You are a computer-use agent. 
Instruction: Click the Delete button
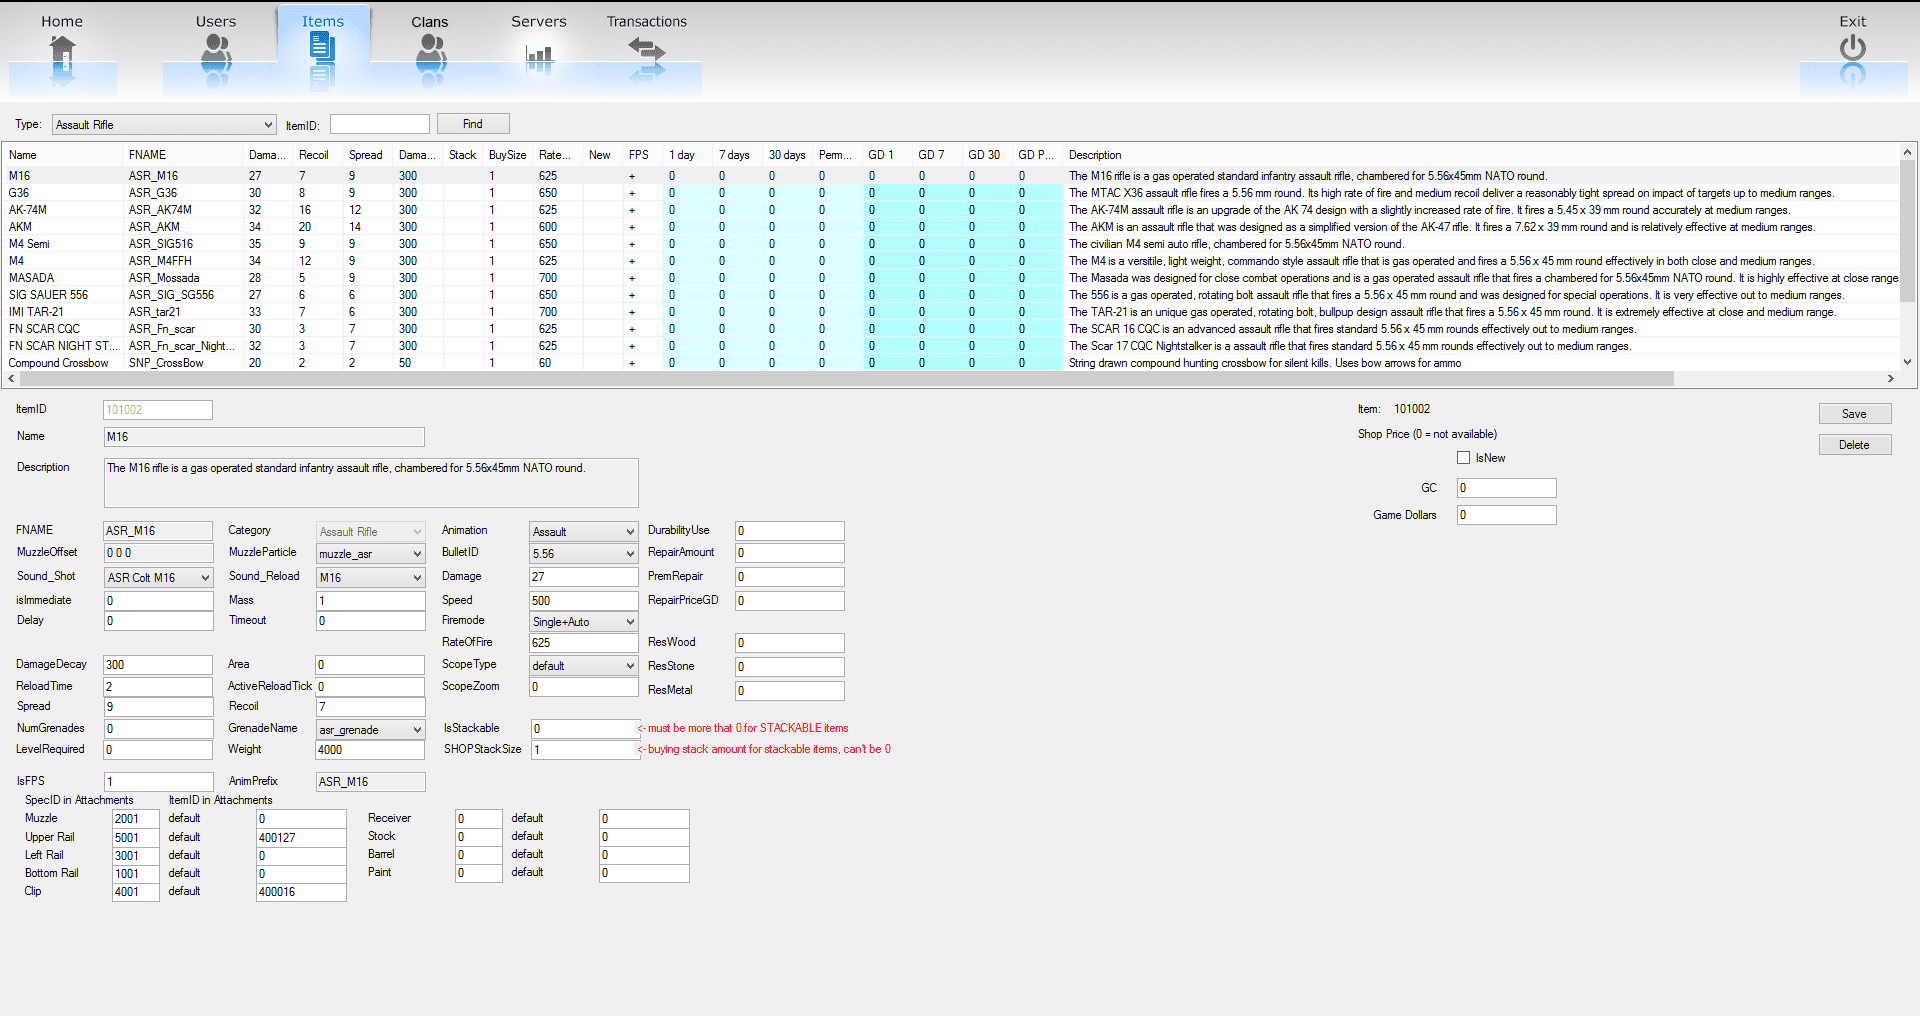click(1855, 445)
